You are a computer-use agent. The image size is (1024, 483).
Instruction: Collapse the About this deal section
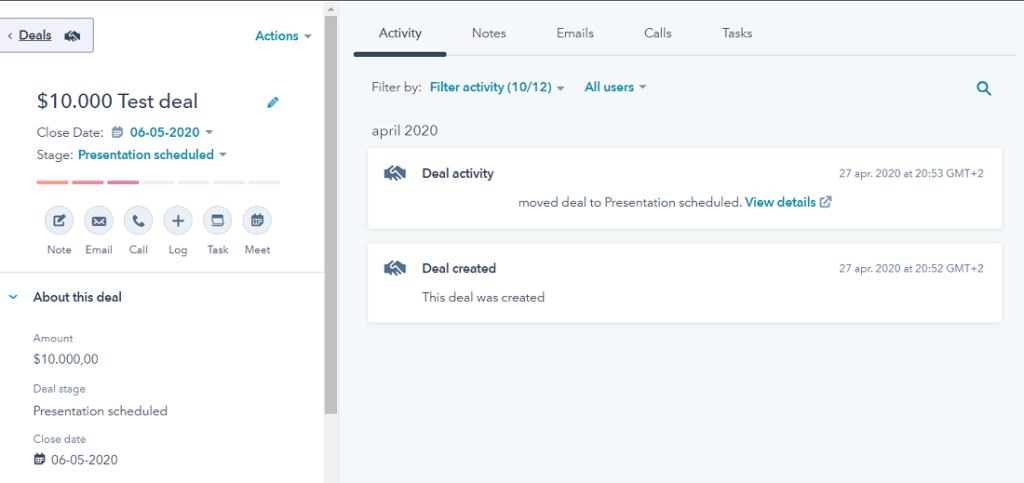pos(14,297)
